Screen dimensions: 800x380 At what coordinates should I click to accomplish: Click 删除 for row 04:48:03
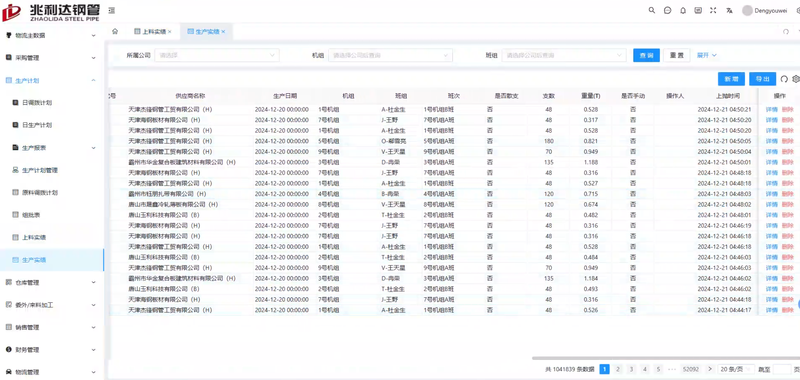pos(788,194)
